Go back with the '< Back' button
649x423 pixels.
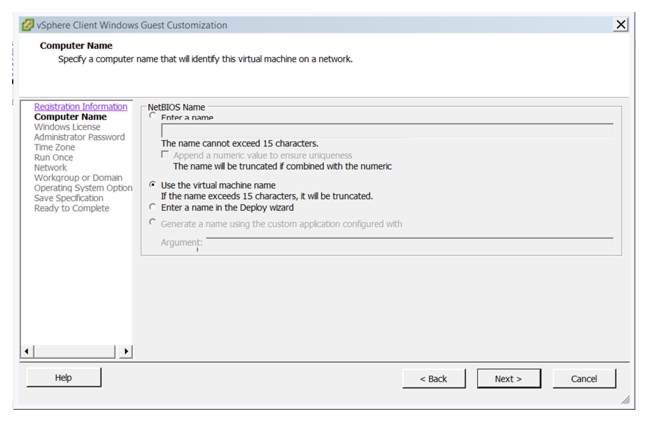(x=434, y=379)
